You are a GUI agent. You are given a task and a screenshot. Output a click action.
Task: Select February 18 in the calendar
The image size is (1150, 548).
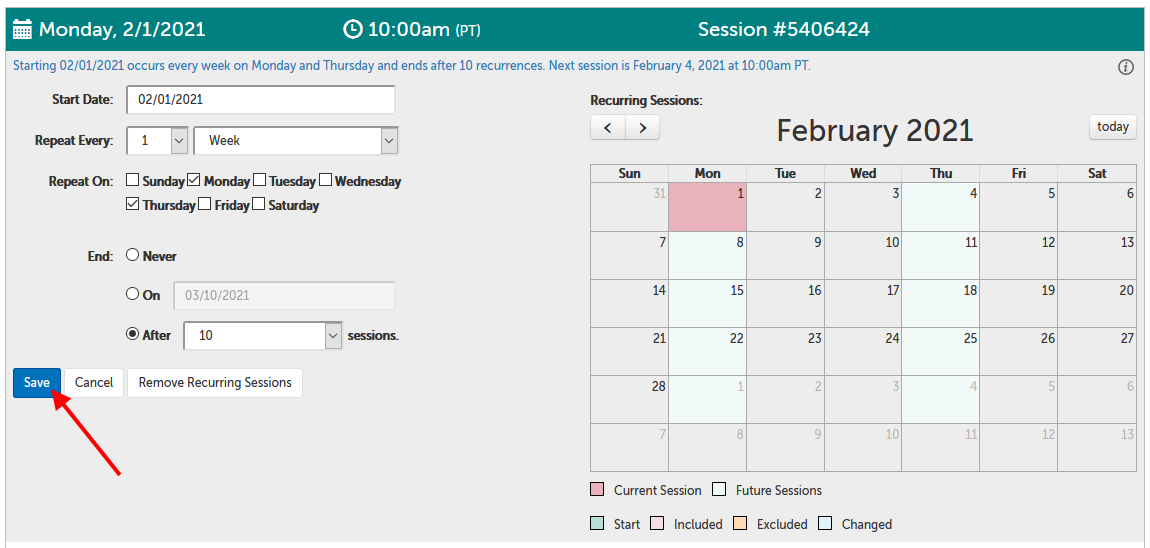(941, 303)
